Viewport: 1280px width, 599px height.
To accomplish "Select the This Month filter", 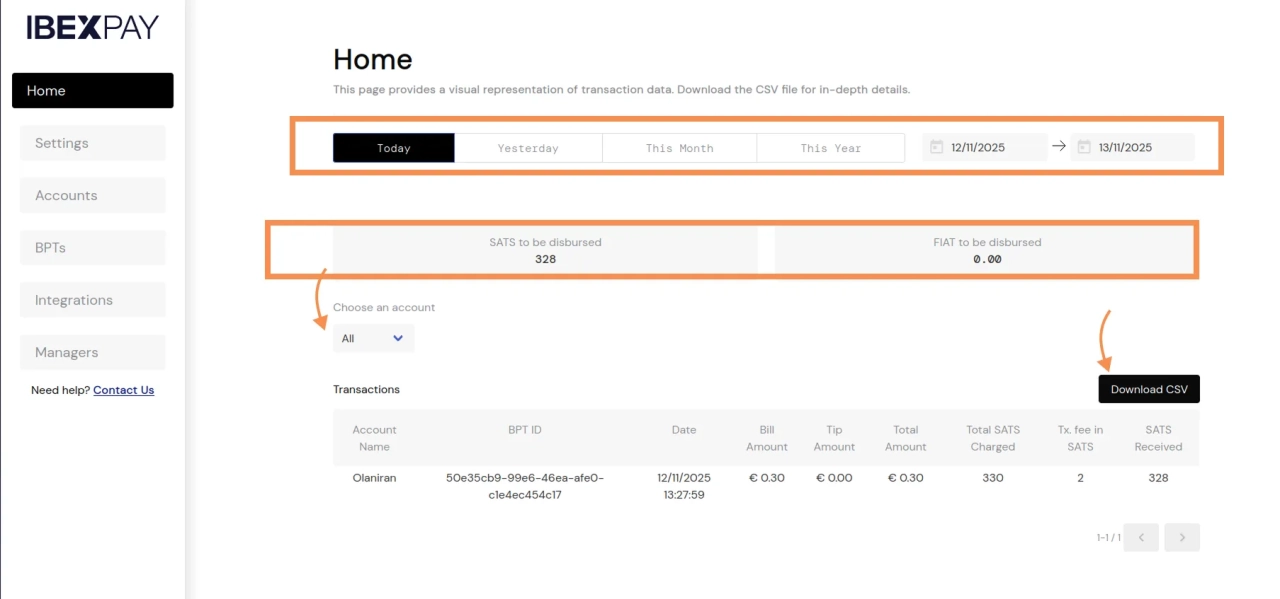I will 679,148.
